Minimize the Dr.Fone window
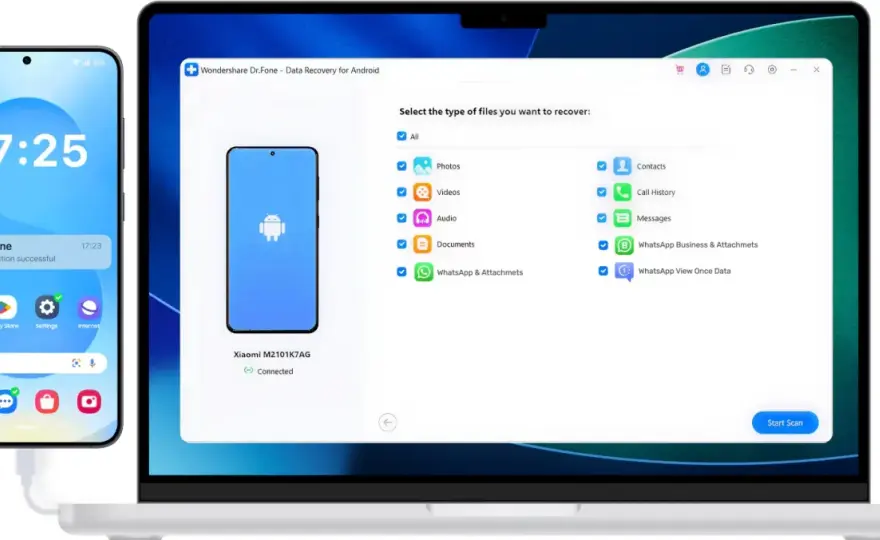The width and height of the screenshot is (880, 540). (x=794, y=70)
